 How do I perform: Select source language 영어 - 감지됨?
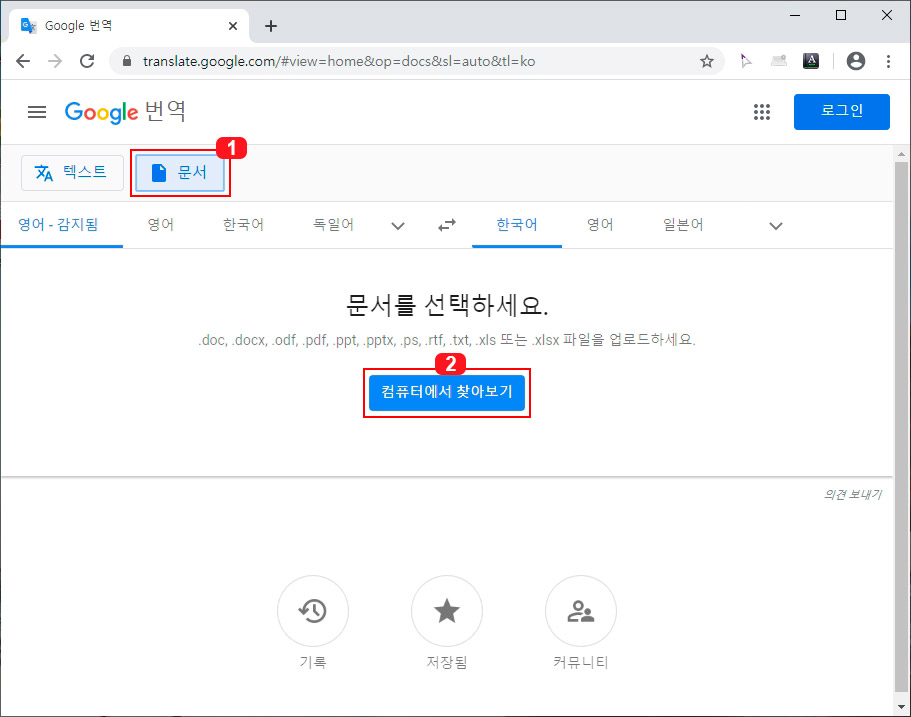point(58,225)
